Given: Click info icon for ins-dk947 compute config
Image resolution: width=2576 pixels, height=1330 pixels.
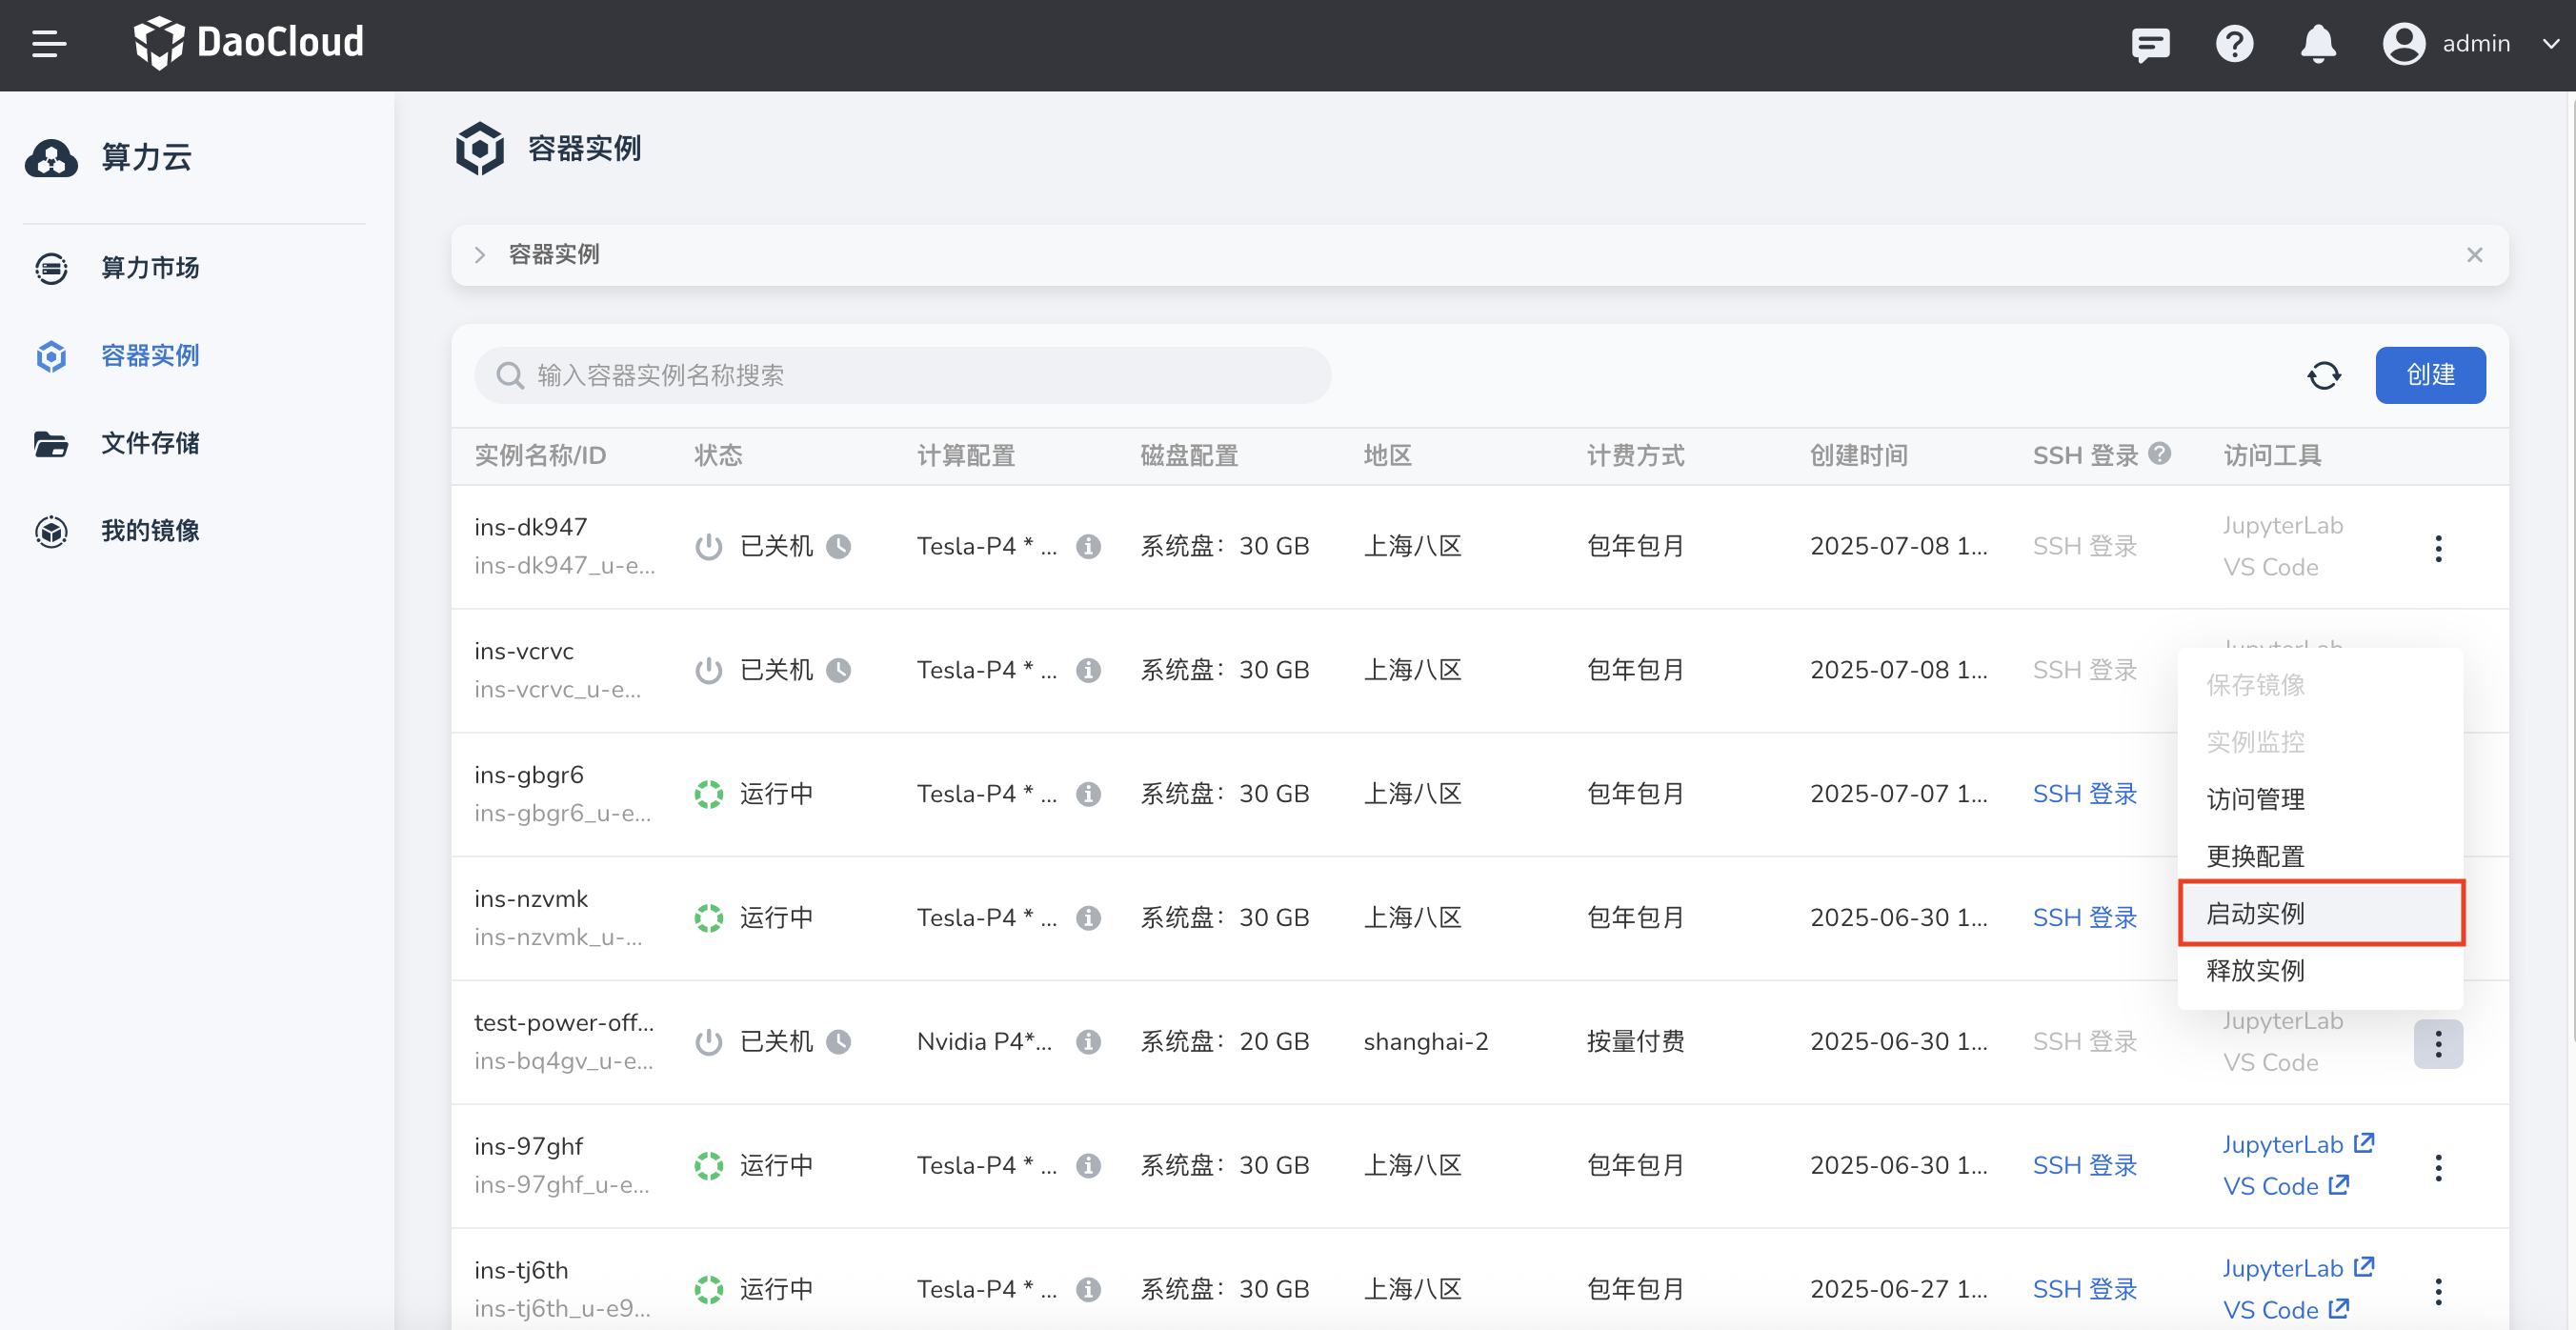Looking at the screenshot, I should (1088, 547).
